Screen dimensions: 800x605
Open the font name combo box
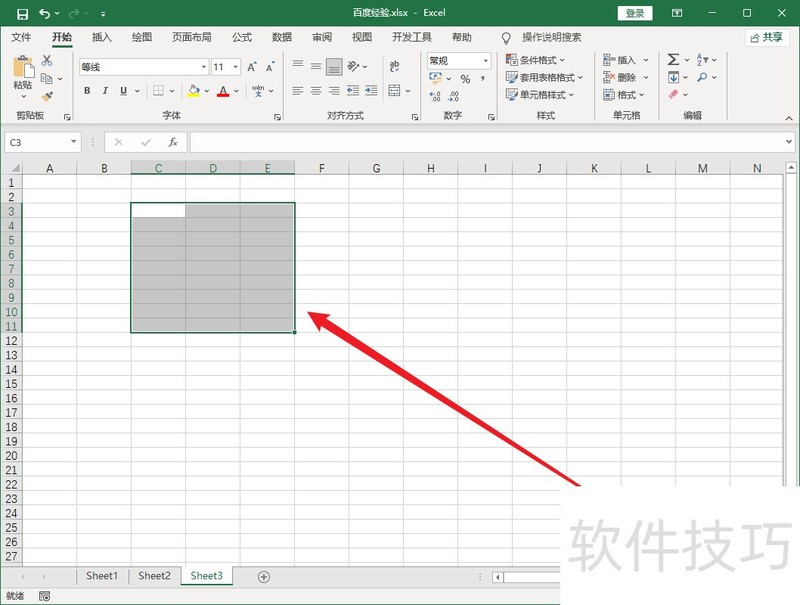coord(143,67)
